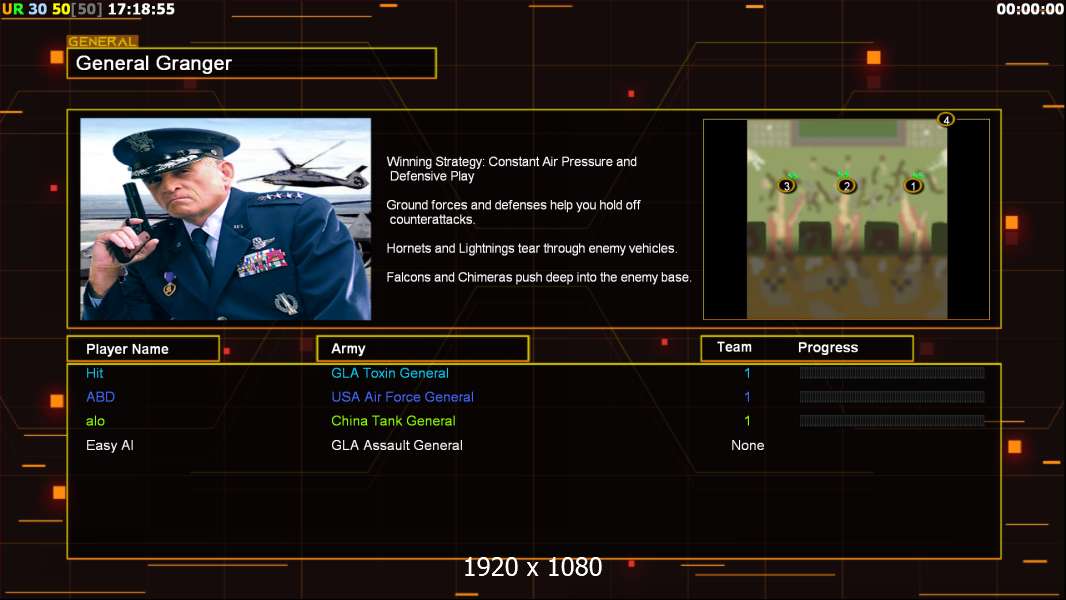
Task: Click the GLA Toxin General army entry
Action: [390, 373]
